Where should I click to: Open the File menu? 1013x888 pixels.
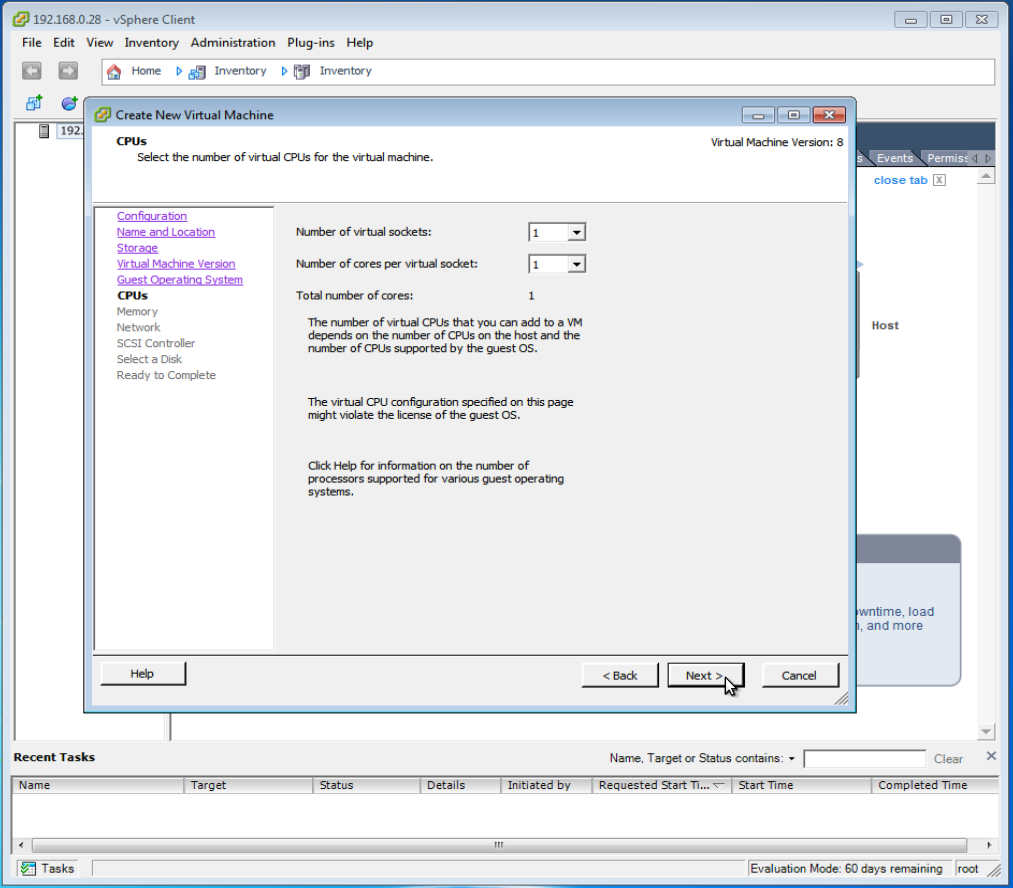(x=32, y=43)
